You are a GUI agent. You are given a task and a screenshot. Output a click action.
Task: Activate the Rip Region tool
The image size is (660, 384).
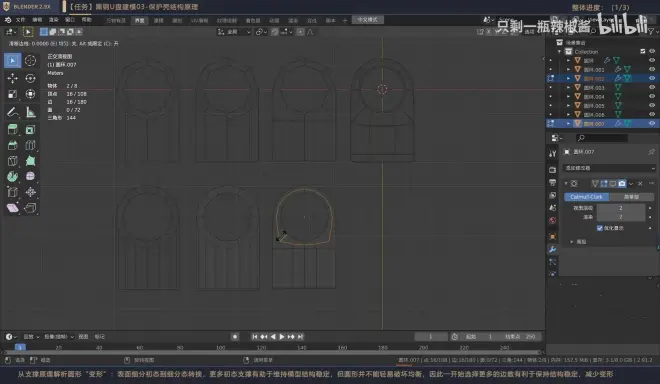pos(30,208)
